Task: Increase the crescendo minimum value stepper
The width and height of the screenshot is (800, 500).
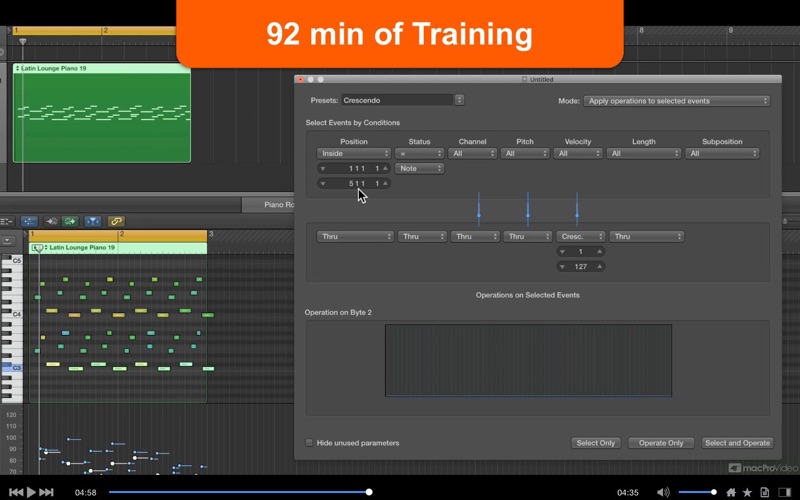Action: pyautogui.click(x=599, y=252)
